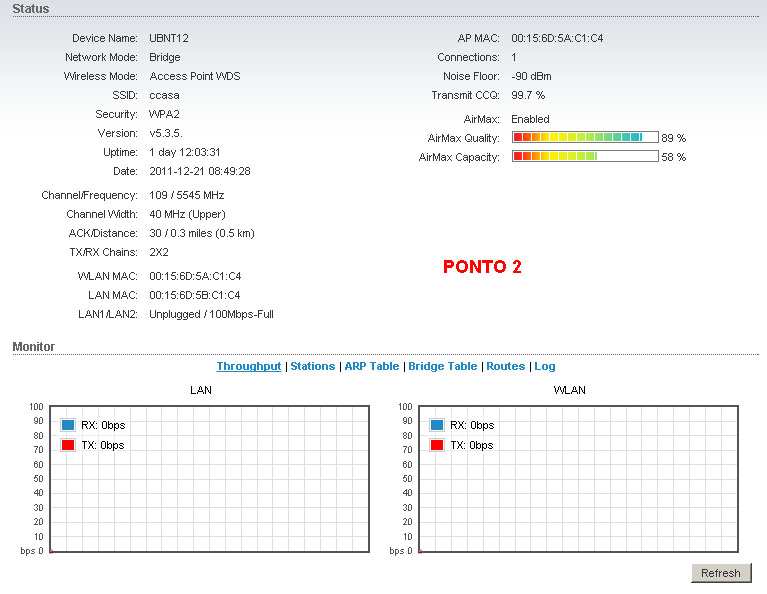767x594 pixels.
Task: Click the LAN throughput graph title
Action: [x=201, y=390]
